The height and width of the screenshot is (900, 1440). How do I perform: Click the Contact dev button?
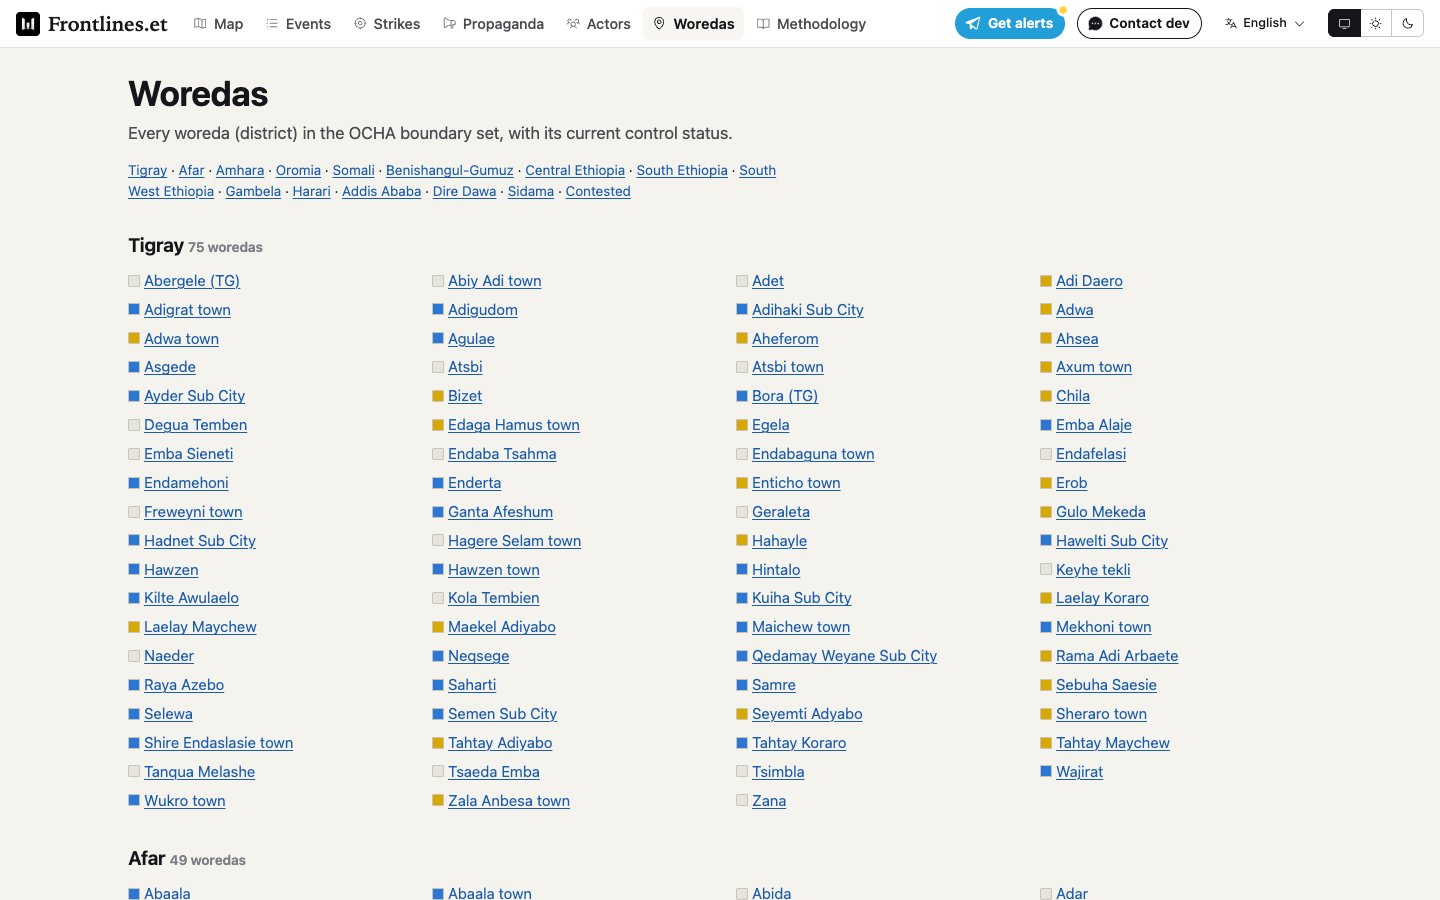click(1139, 23)
